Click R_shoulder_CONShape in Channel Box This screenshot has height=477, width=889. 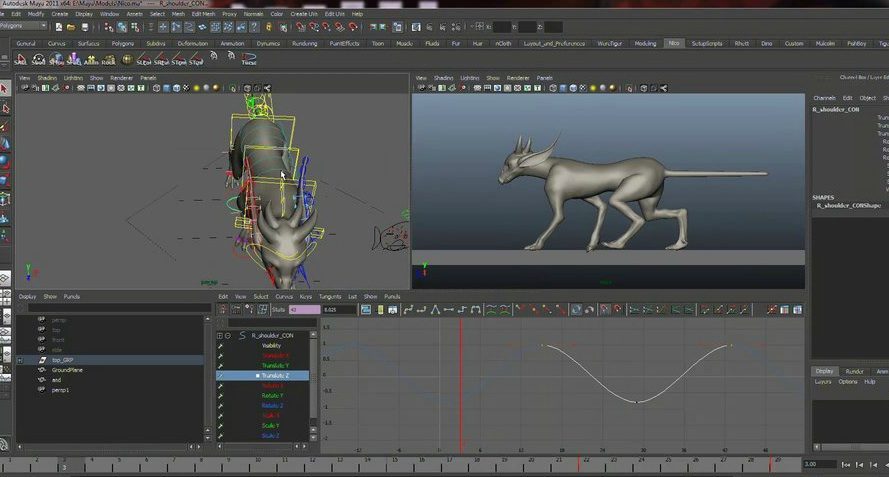tap(849, 205)
